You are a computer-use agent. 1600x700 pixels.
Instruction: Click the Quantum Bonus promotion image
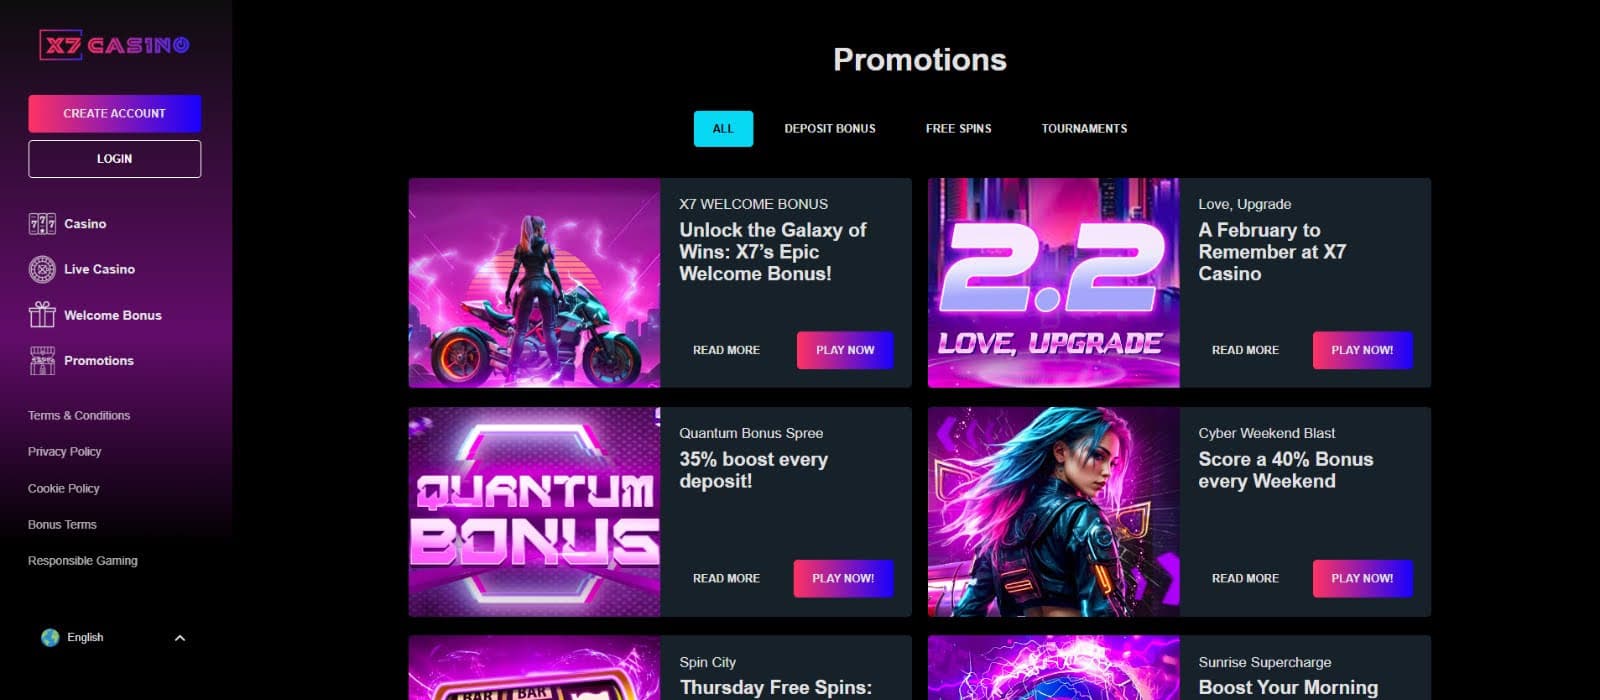coord(535,512)
